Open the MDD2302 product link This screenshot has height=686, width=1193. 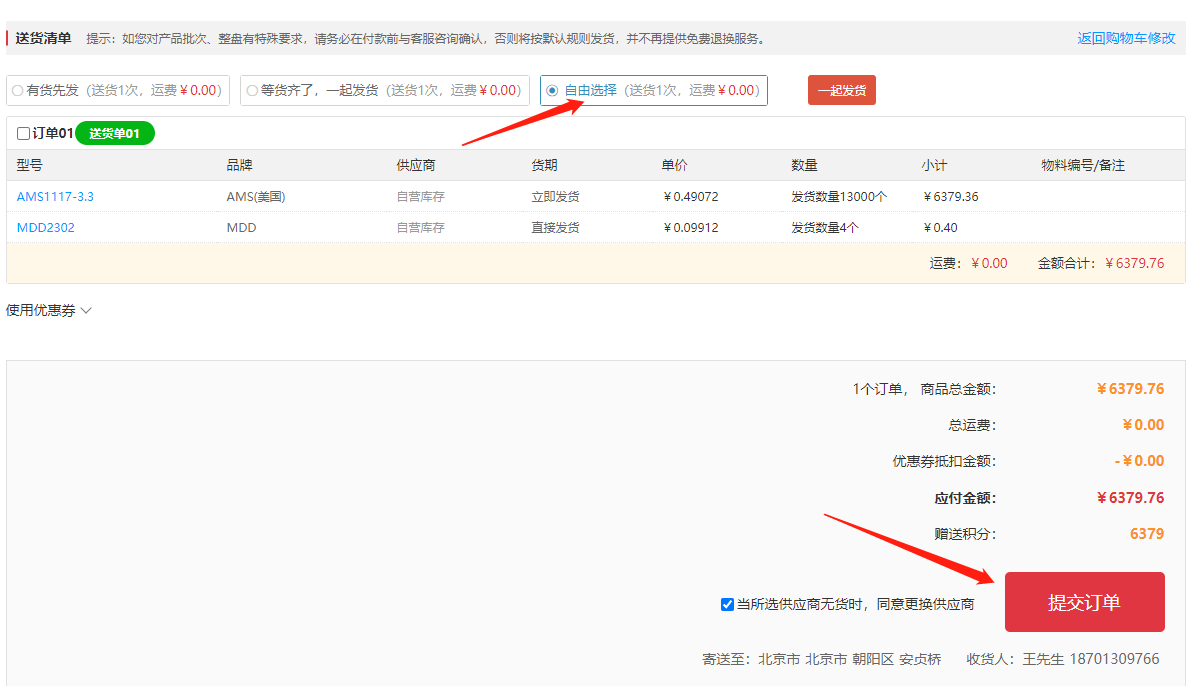click(46, 227)
